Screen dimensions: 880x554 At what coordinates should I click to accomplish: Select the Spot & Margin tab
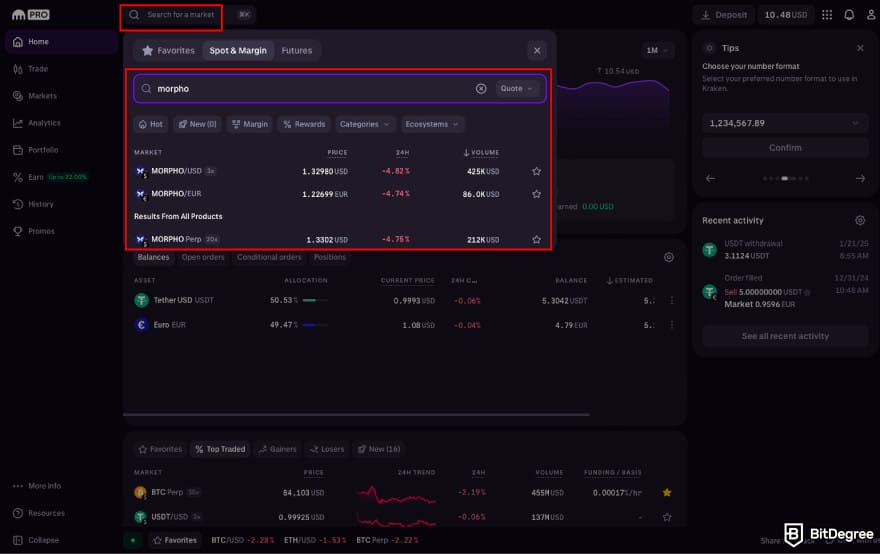point(238,51)
